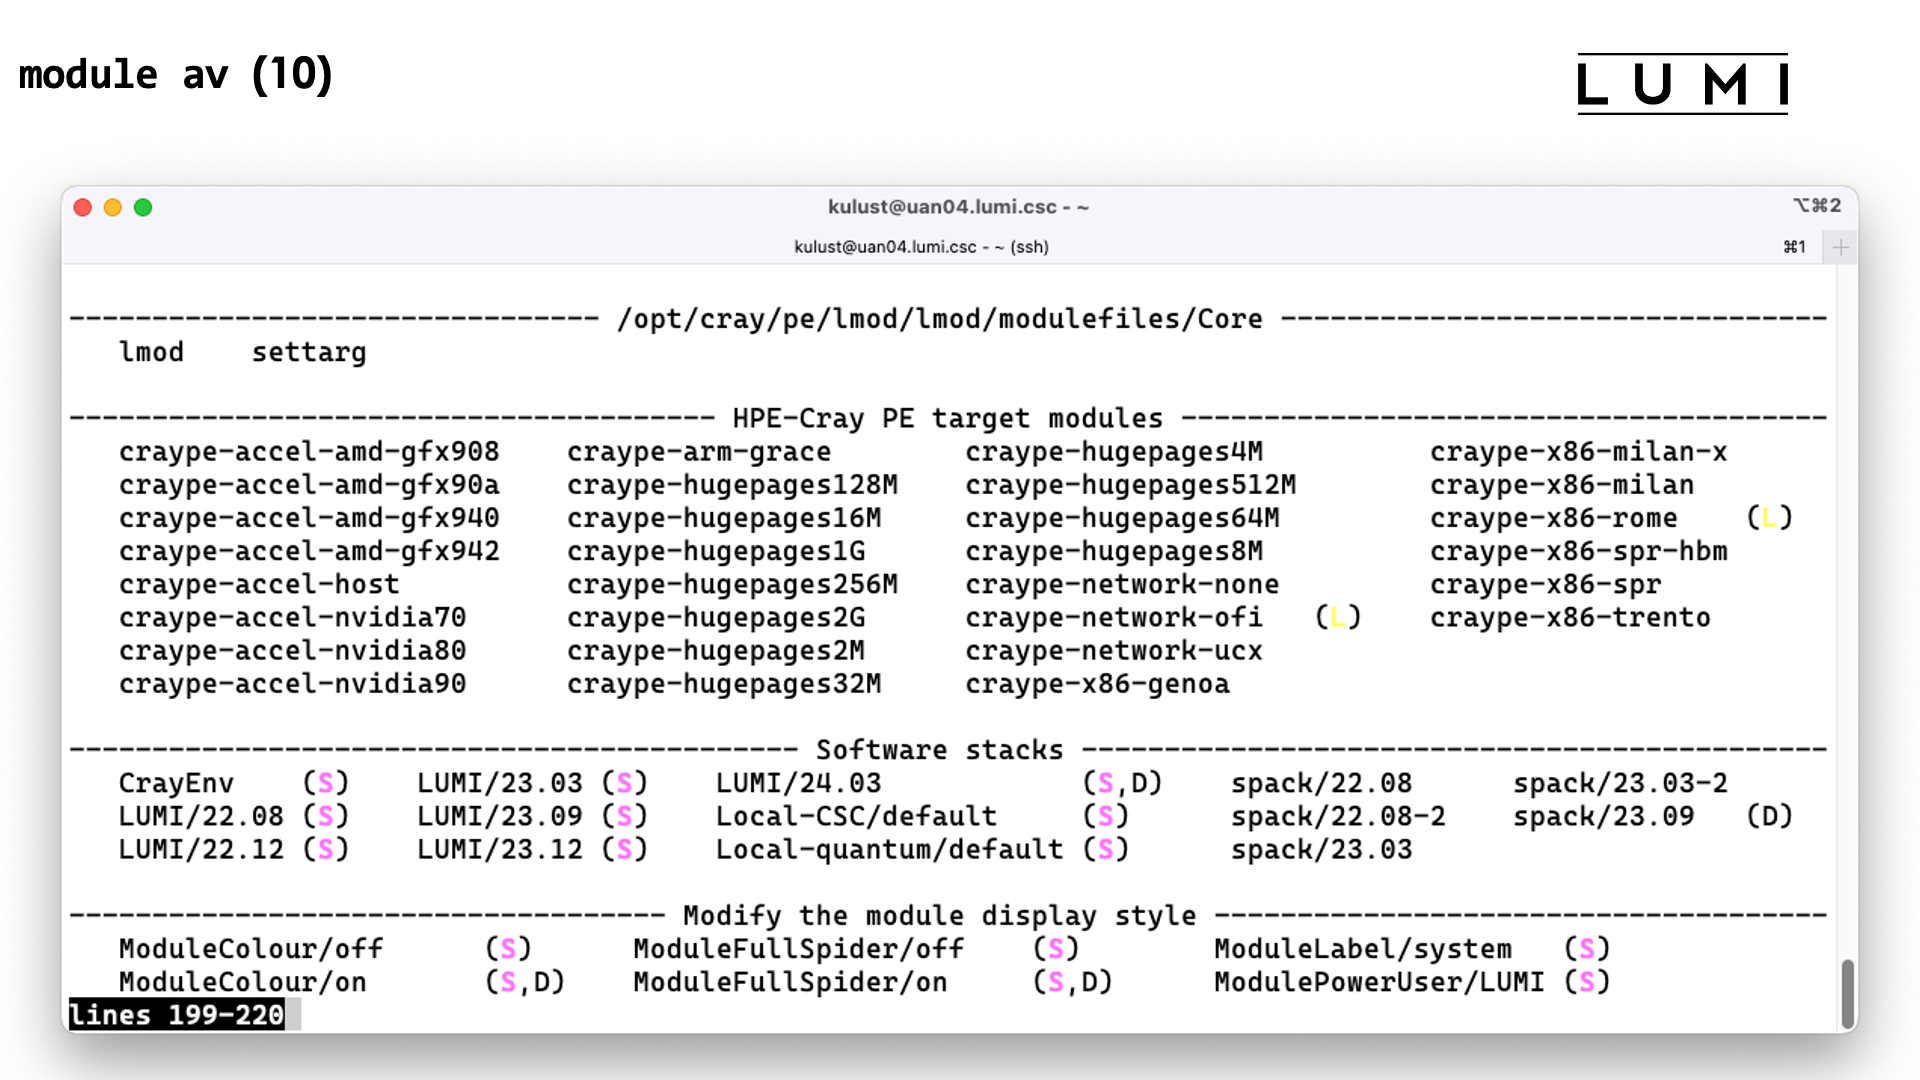This screenshot has height=1080, width=1920.
Task: Click 'ModuleColour/off' entry
Action: 251,949
